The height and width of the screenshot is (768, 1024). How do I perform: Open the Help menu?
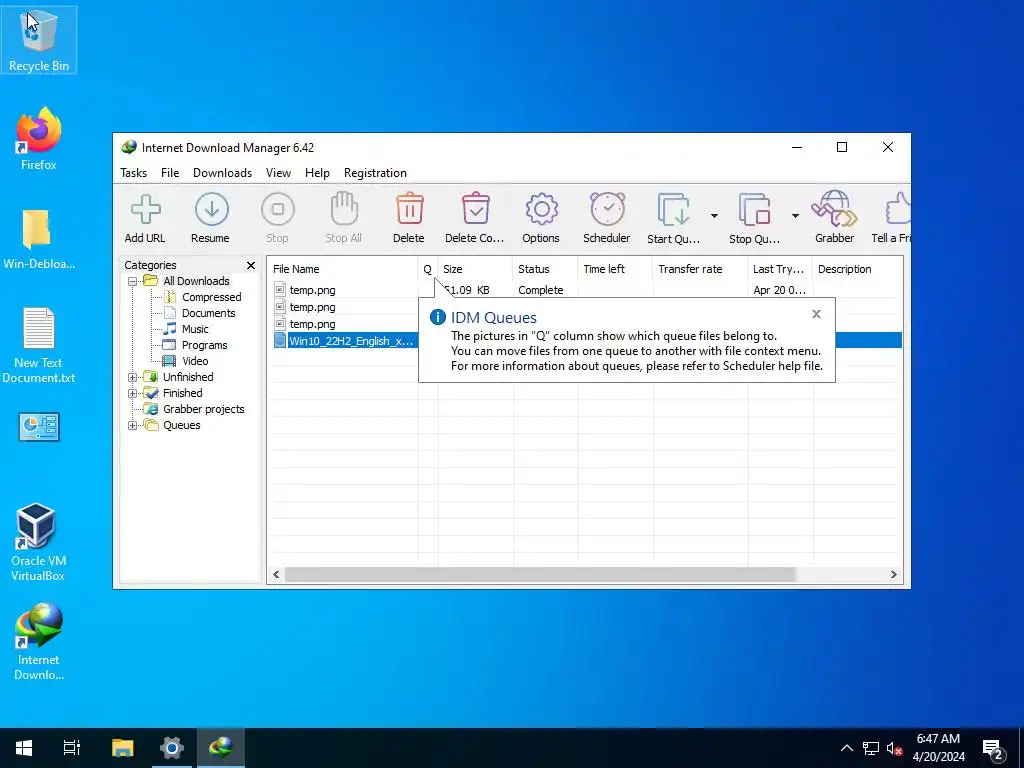[317, 173]
